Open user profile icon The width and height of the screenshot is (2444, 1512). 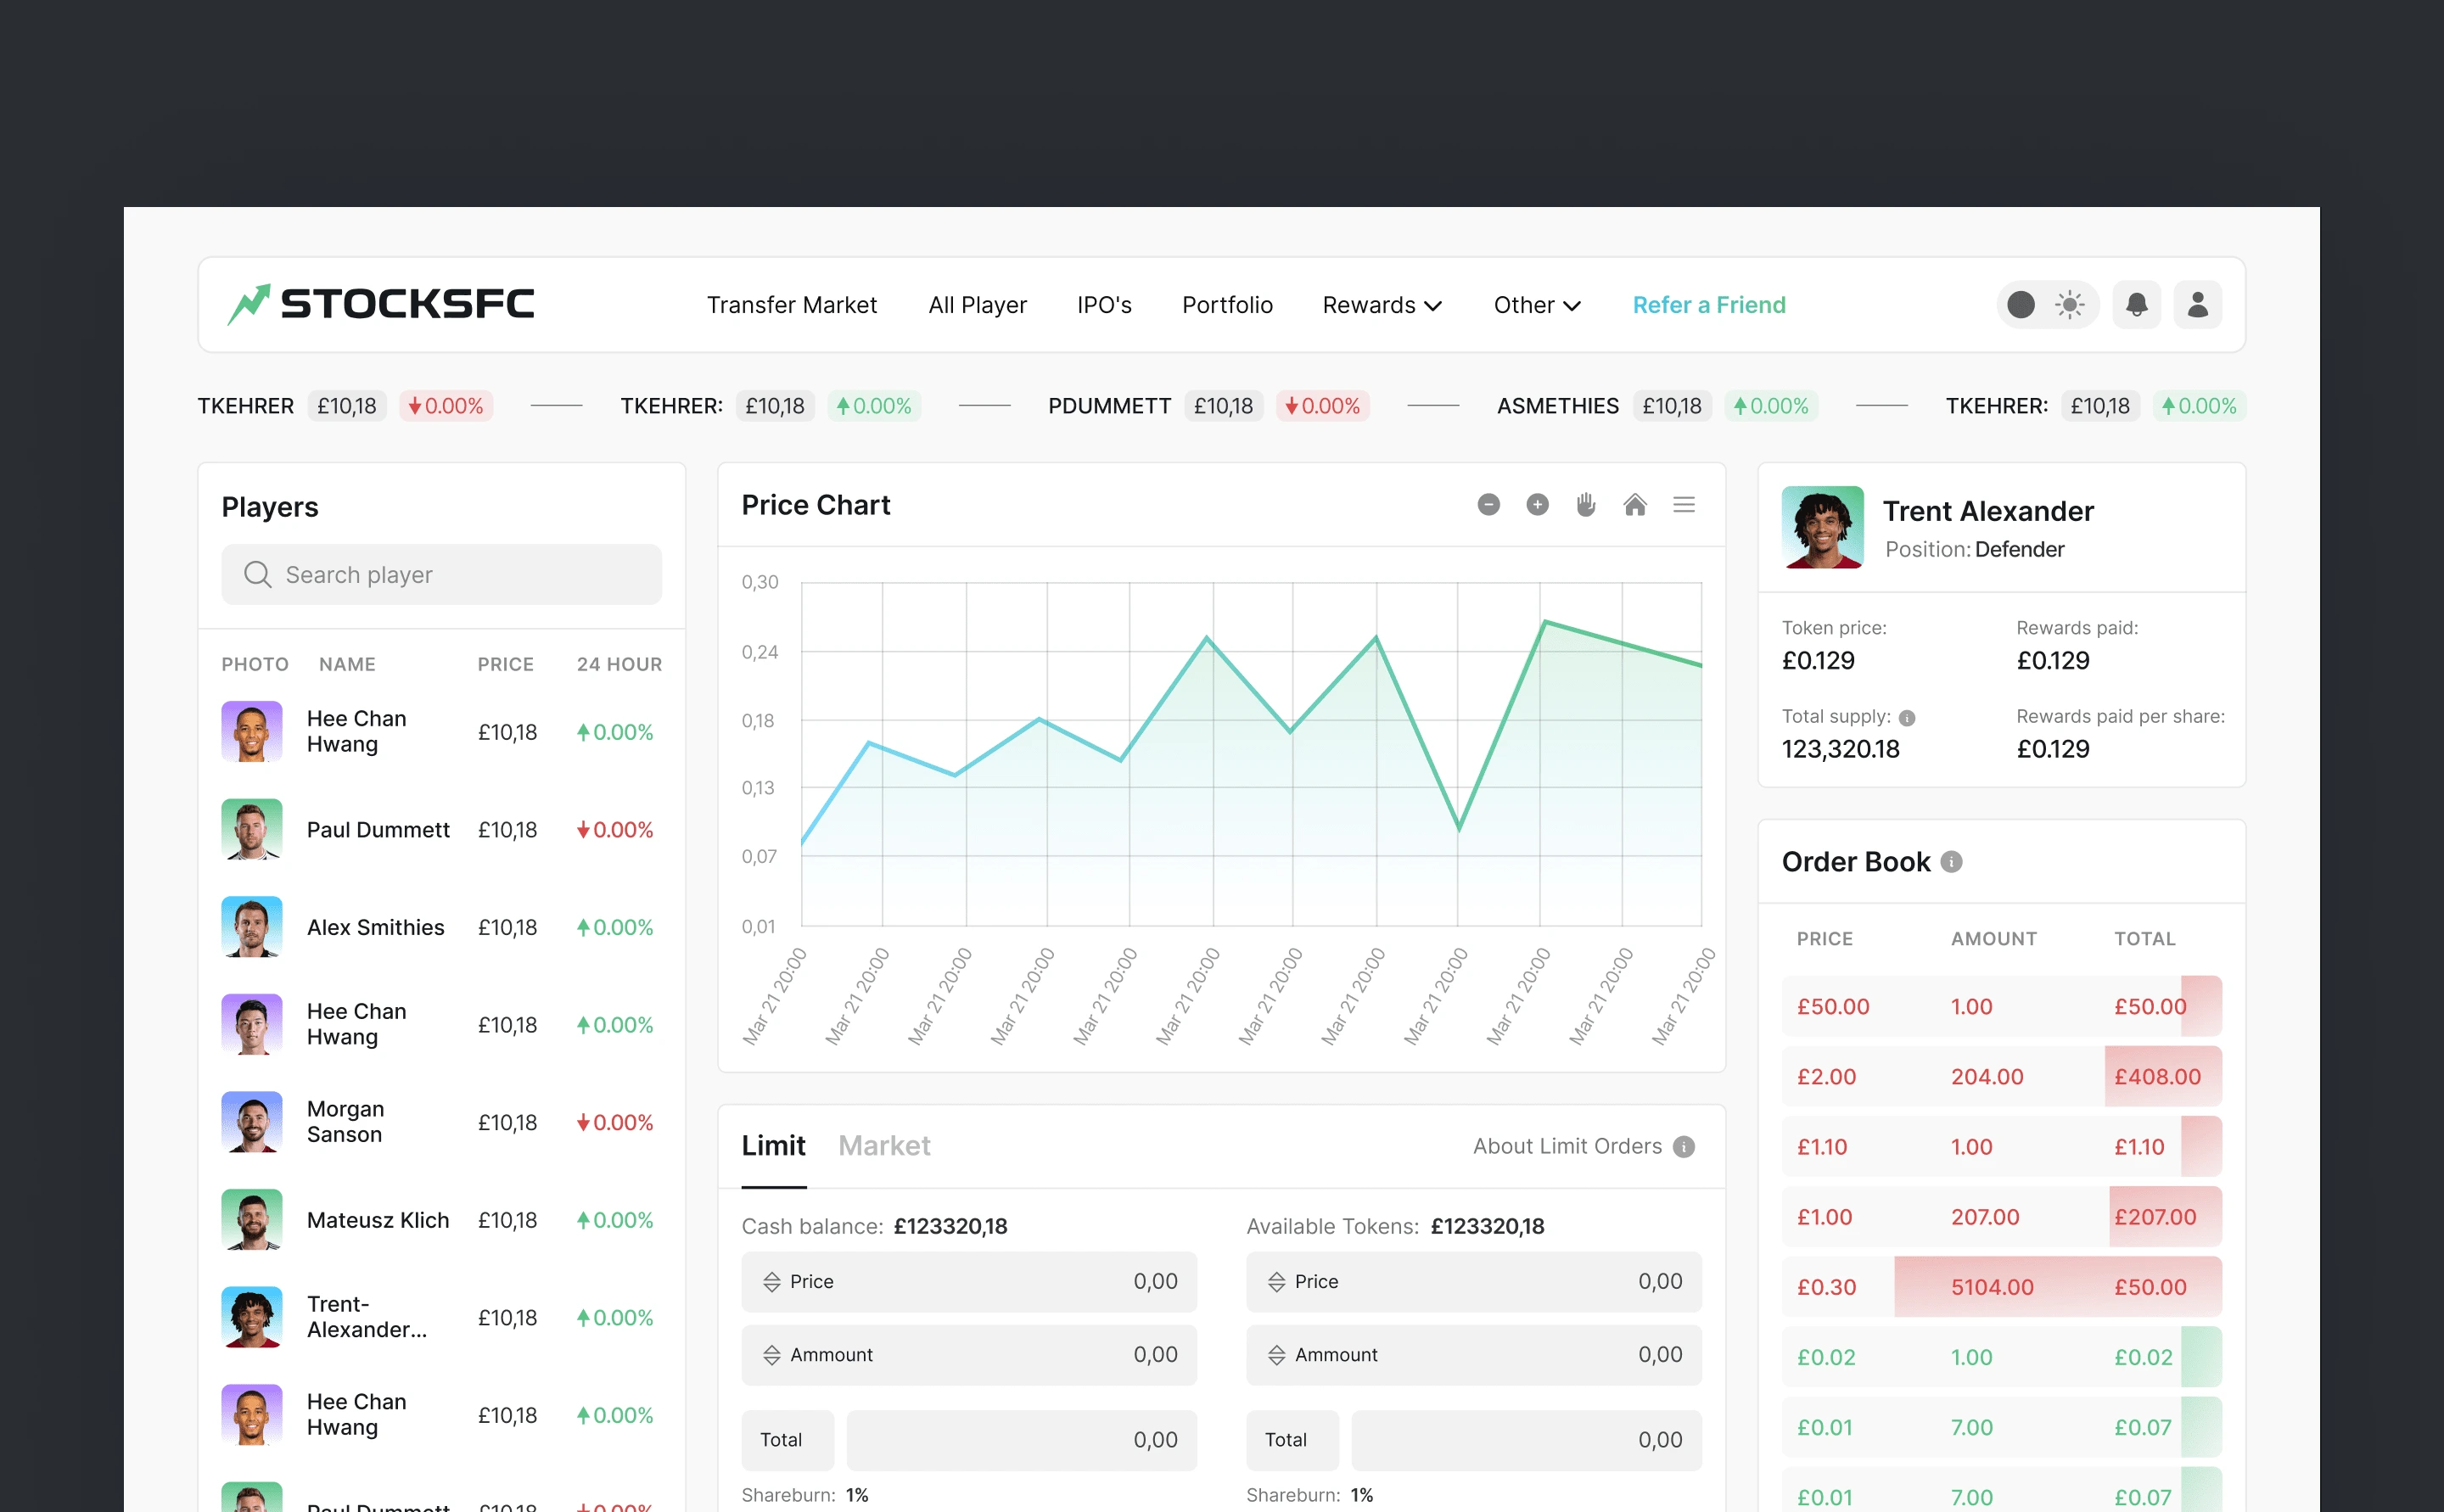[x=2198, y=304]
